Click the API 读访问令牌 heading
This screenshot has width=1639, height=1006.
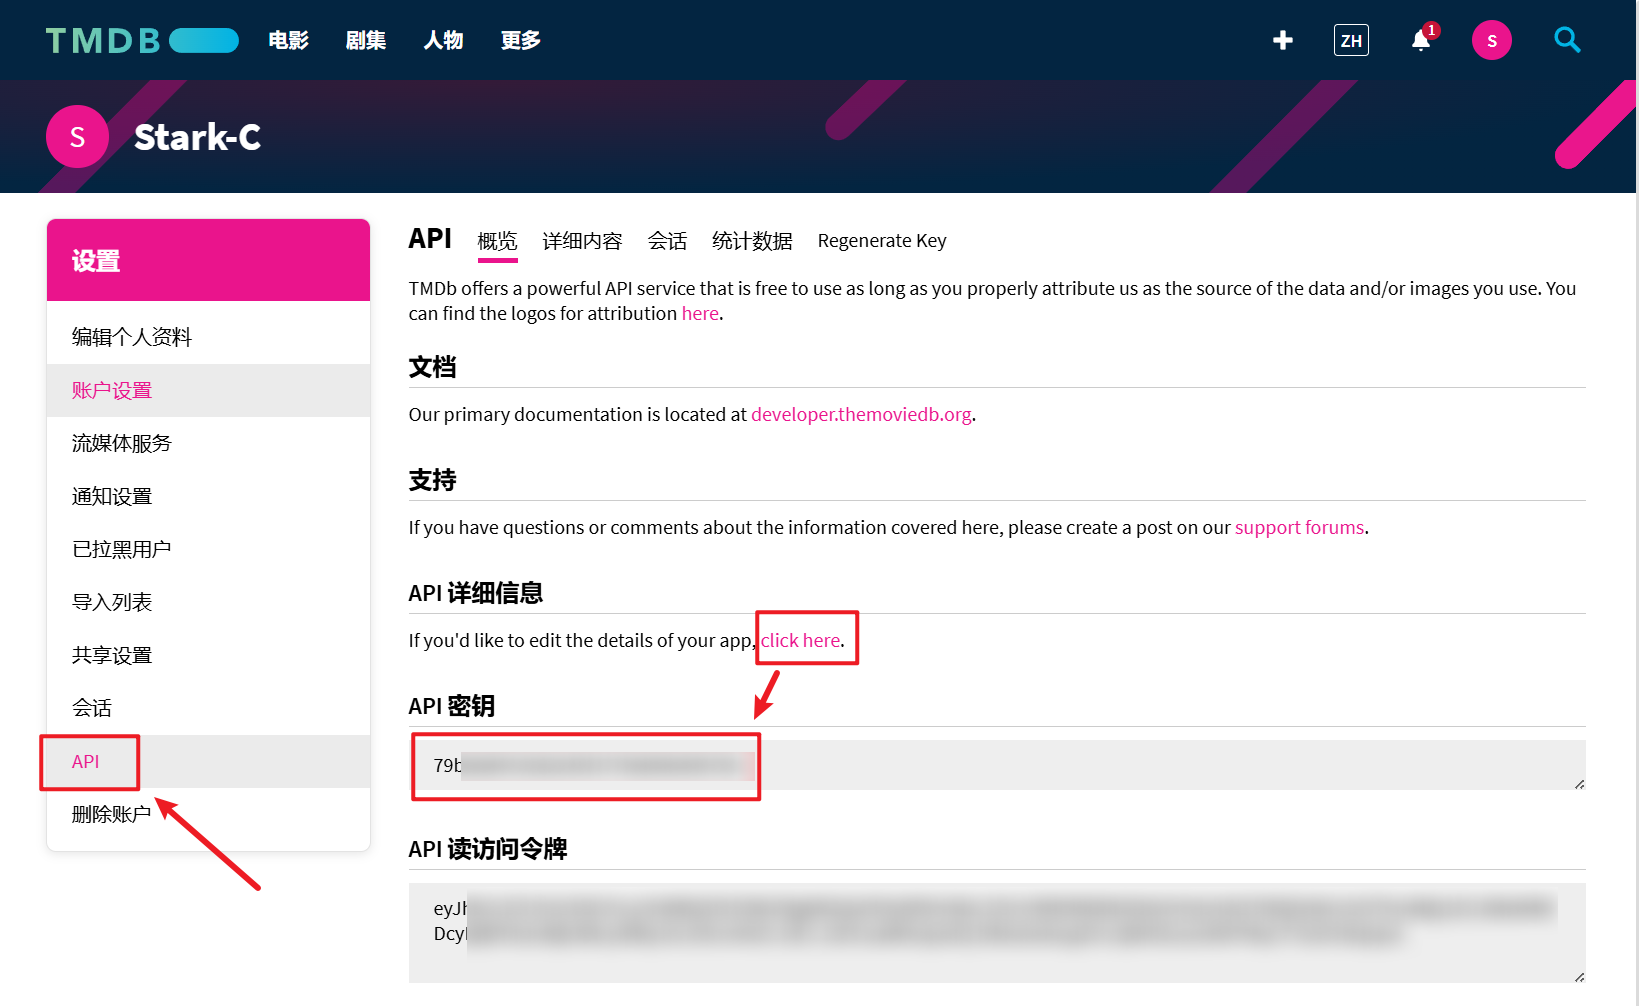click(487, 849)
